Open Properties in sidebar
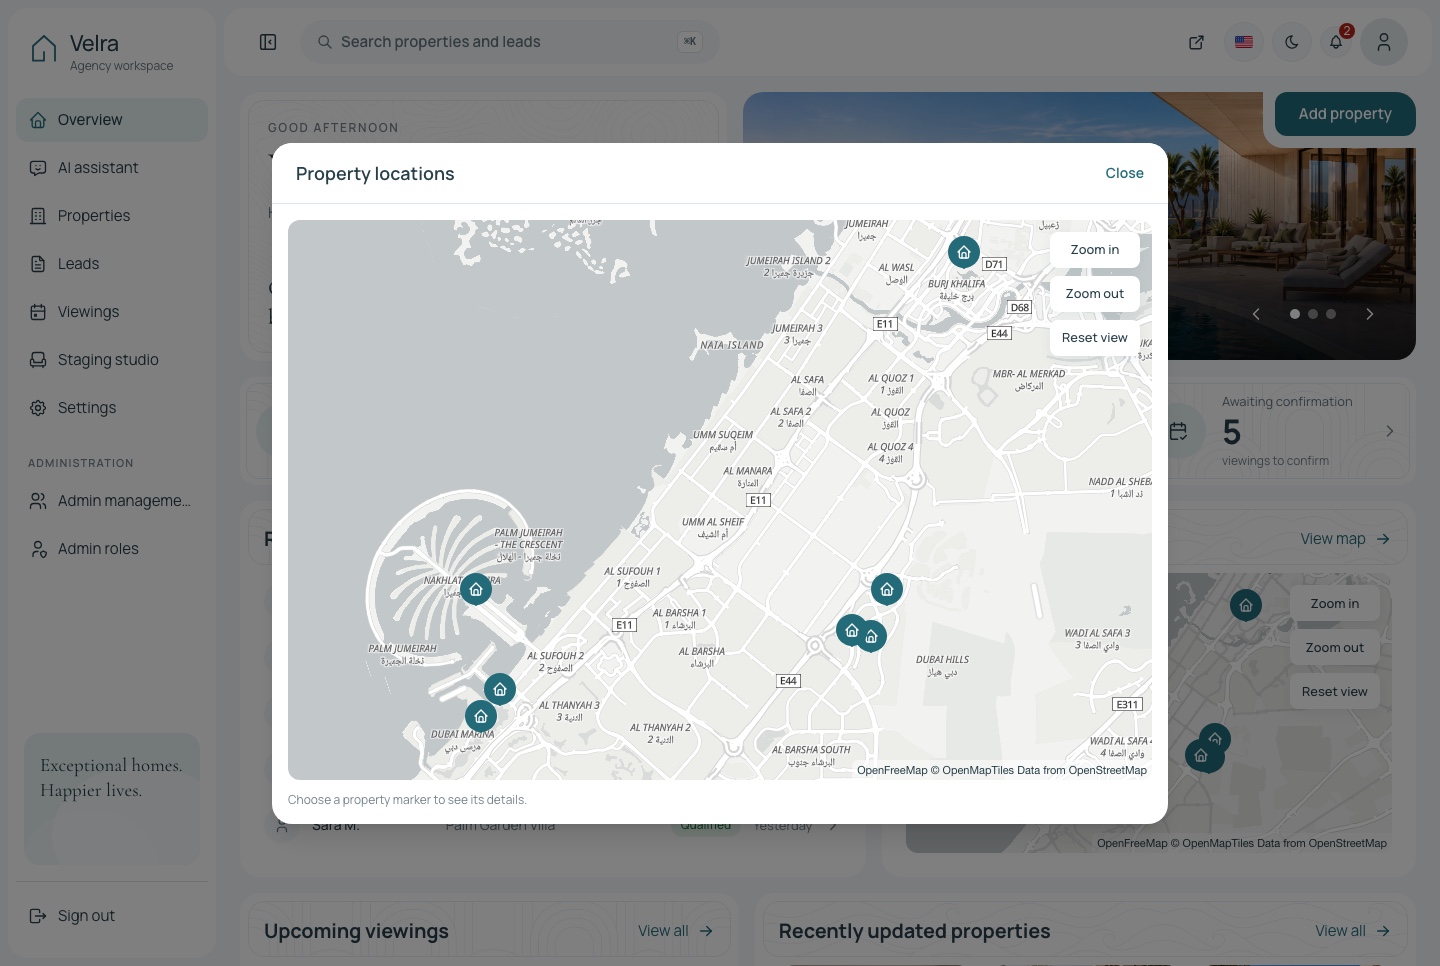This screenshot has width=1440, height=966. pos(112,216)
